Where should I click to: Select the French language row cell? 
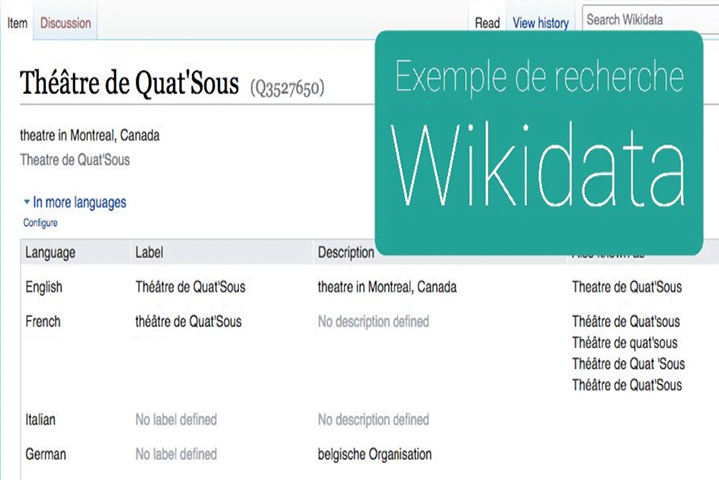point(43,321)
